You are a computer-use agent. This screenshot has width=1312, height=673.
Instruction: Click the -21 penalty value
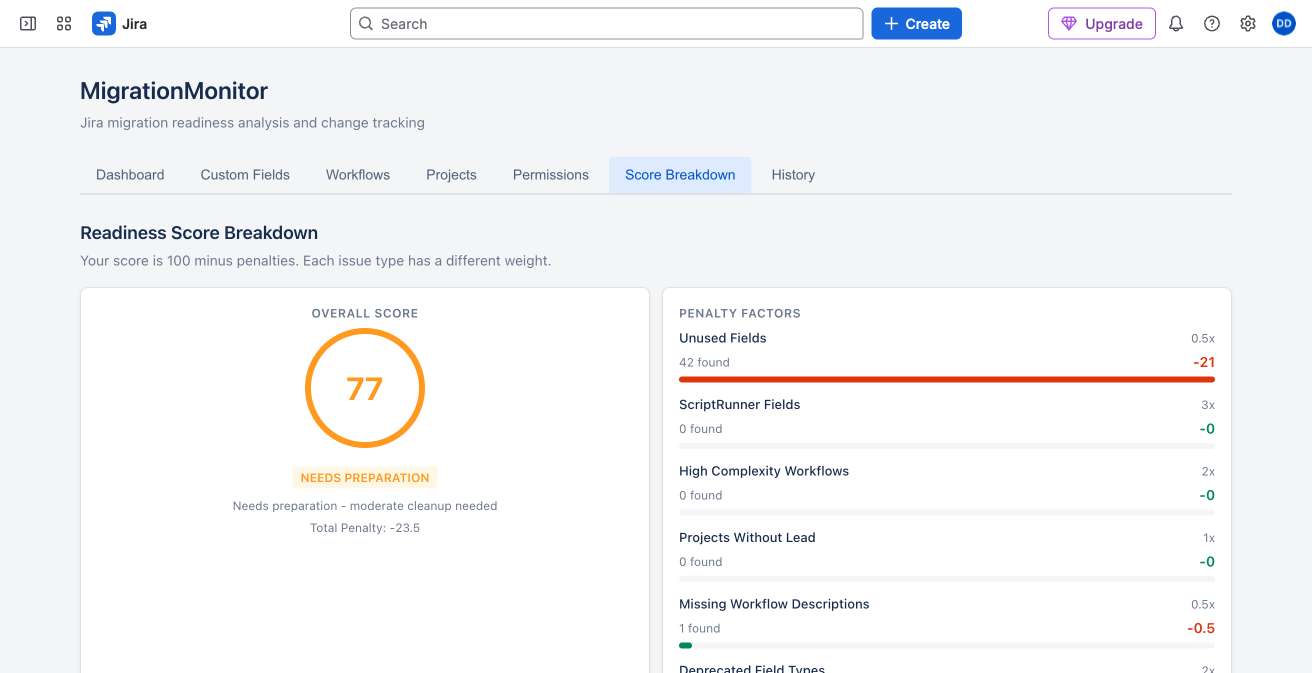pos(1204,362)
